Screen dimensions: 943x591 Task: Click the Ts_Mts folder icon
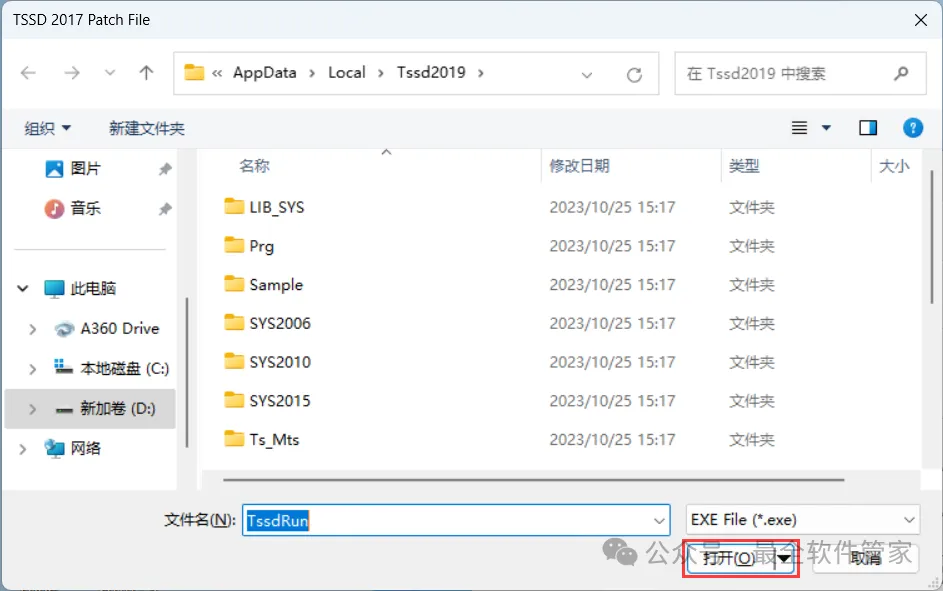coord(234,438)
